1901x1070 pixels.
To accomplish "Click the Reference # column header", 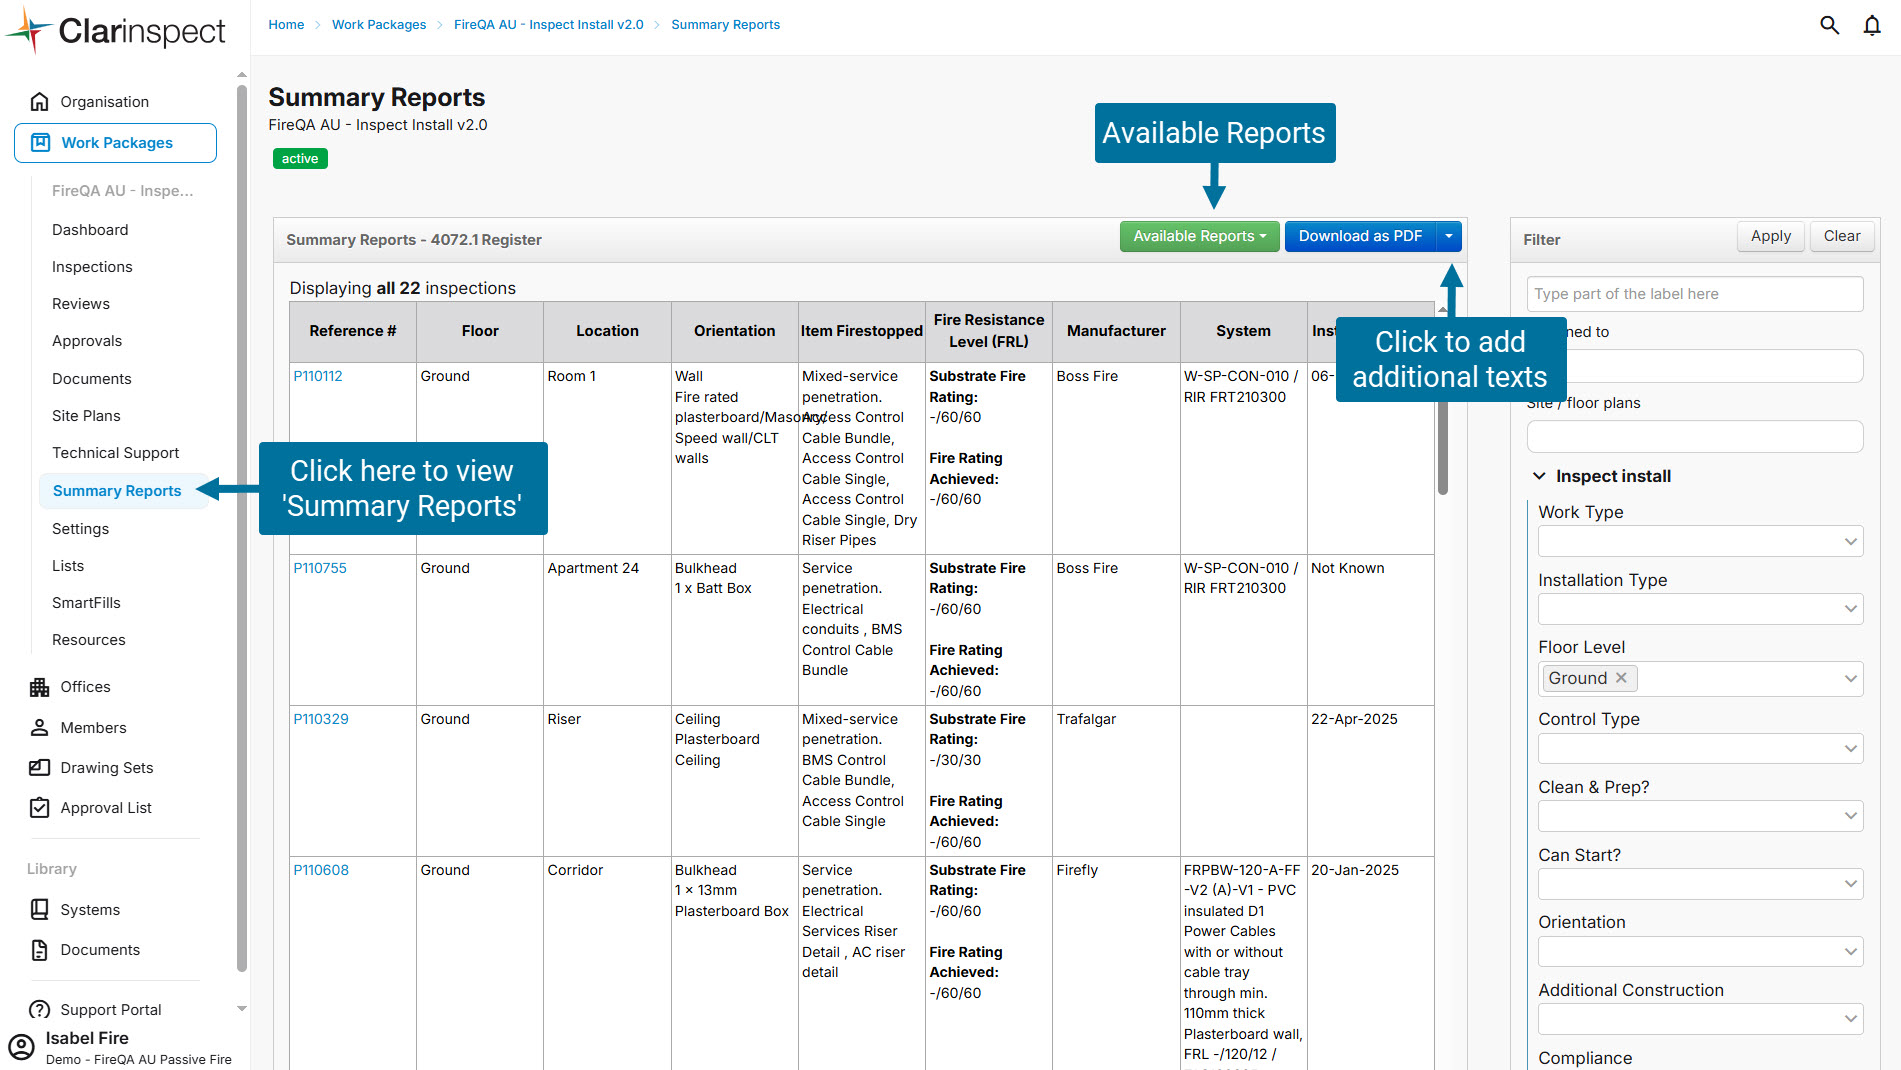I will 352,331.
